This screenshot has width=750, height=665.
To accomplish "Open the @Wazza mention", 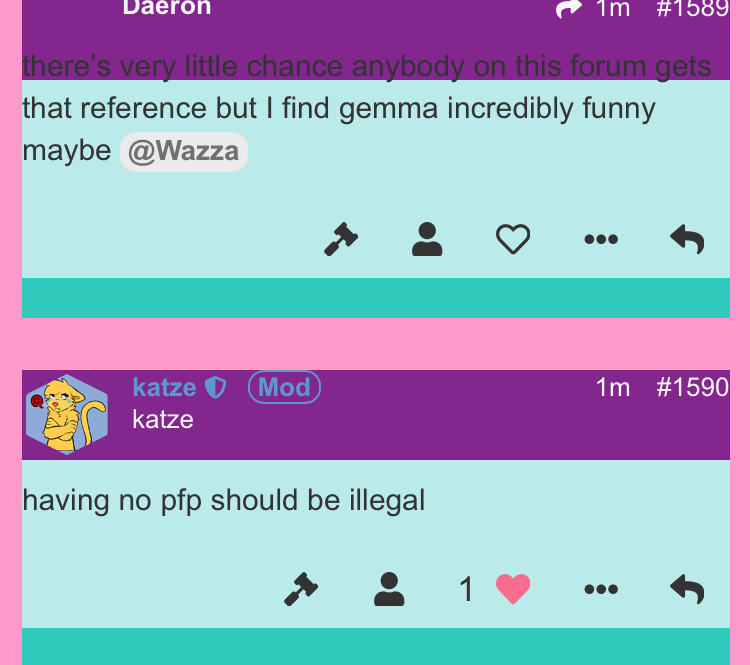I will pyautogui.click(x=184, y=152).
